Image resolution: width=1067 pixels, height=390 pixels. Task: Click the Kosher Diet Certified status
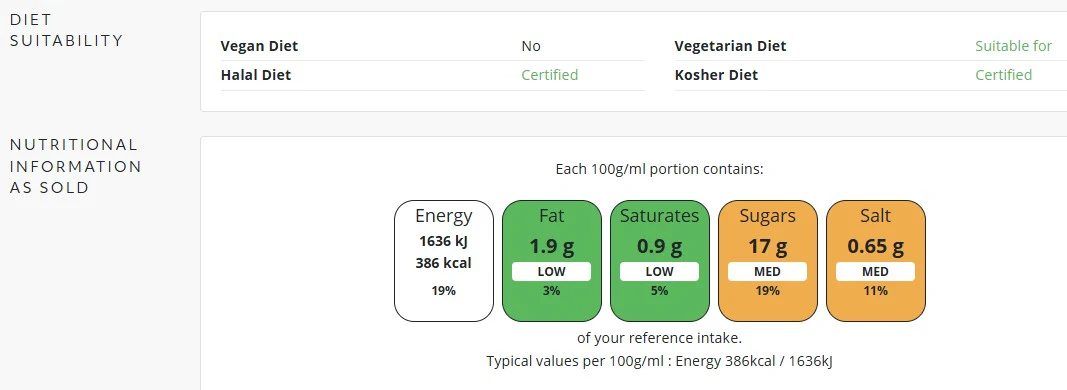pyautogui.click(x=1004, y=75)
